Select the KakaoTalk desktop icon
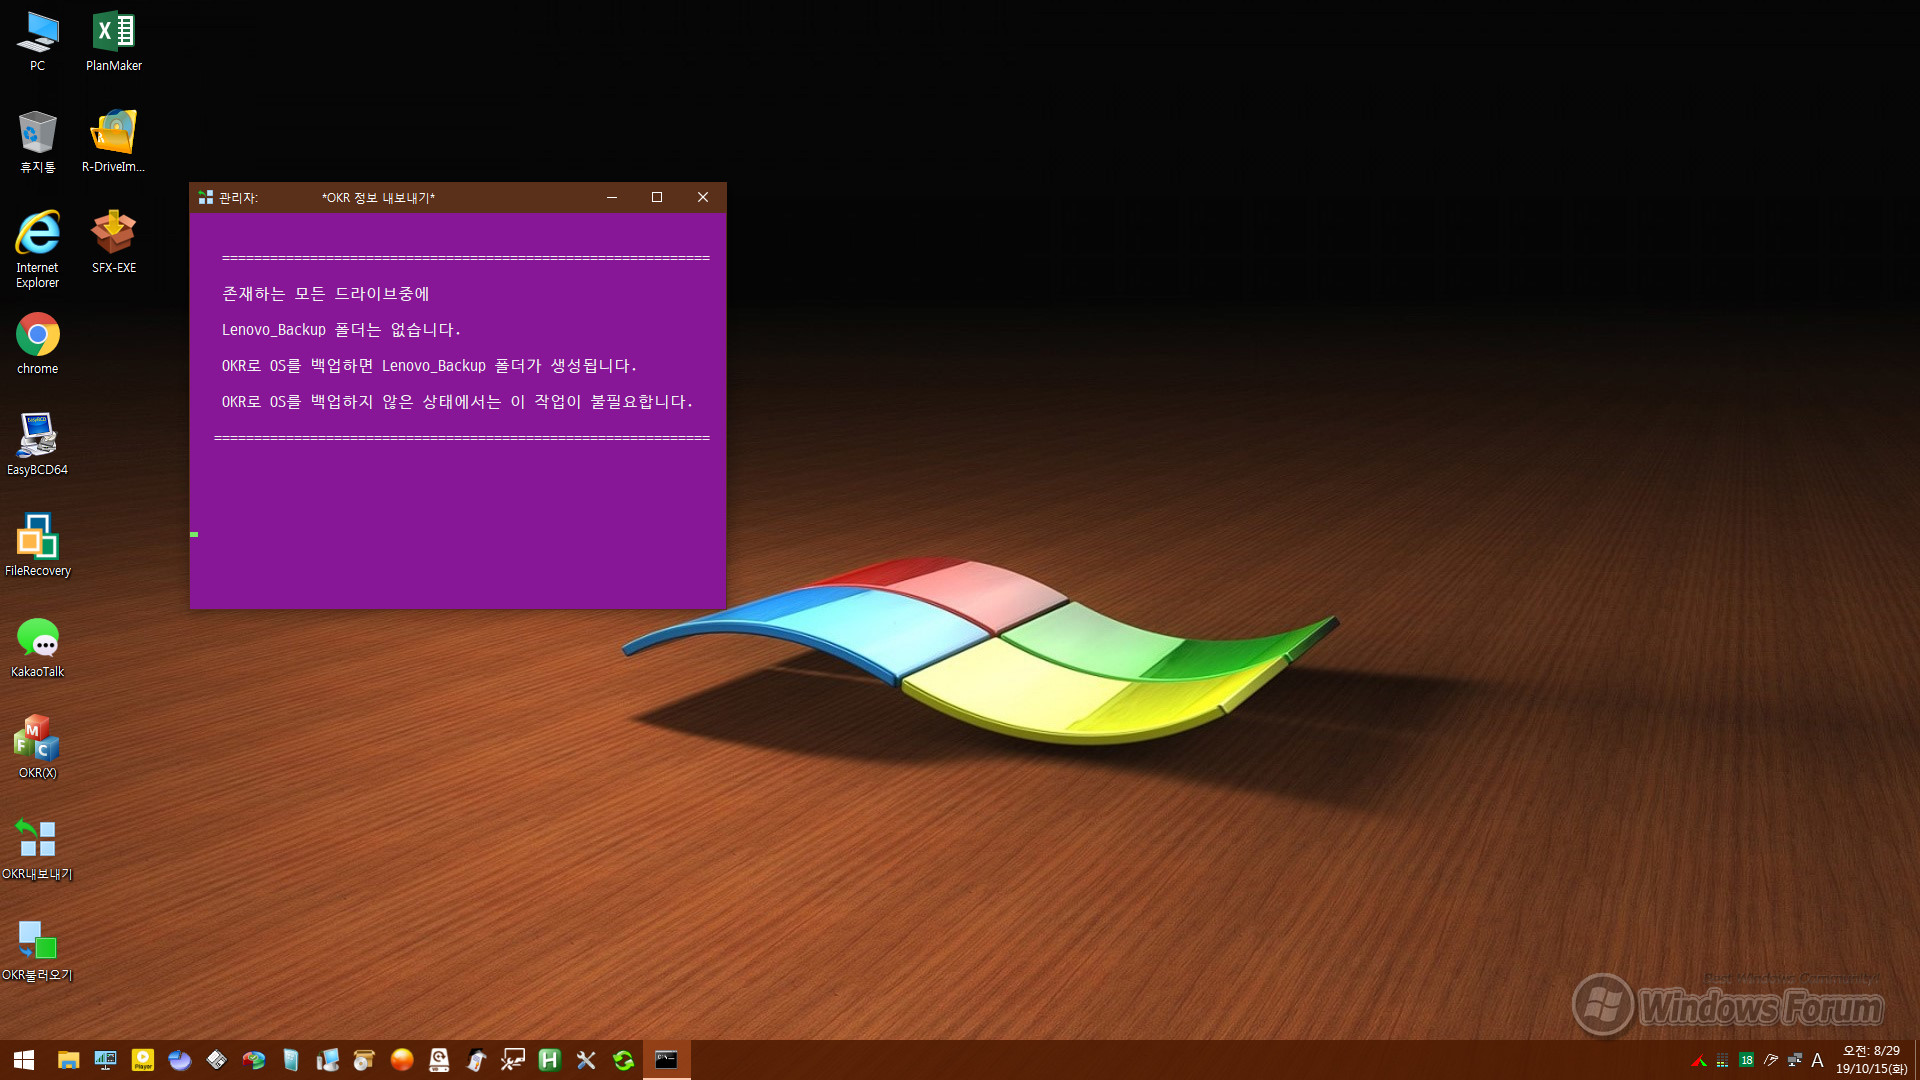 (x=37, y=647)
